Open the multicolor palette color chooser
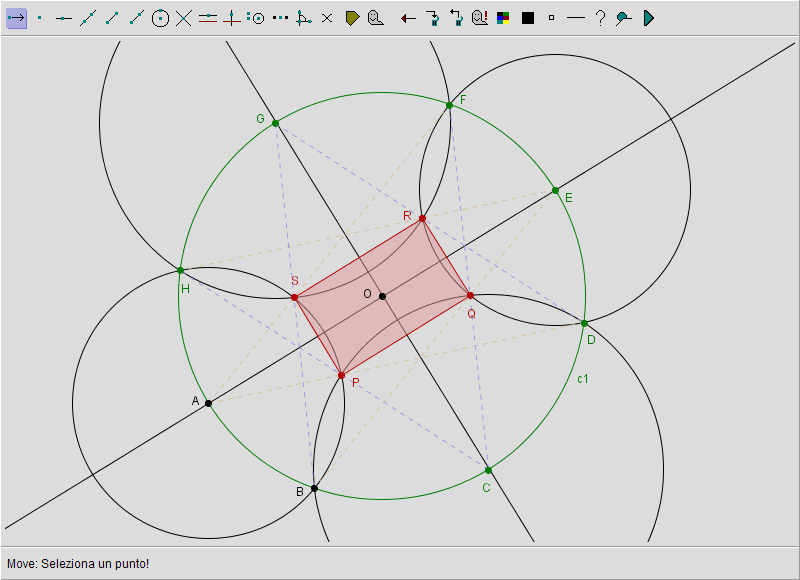 (503, 18)
